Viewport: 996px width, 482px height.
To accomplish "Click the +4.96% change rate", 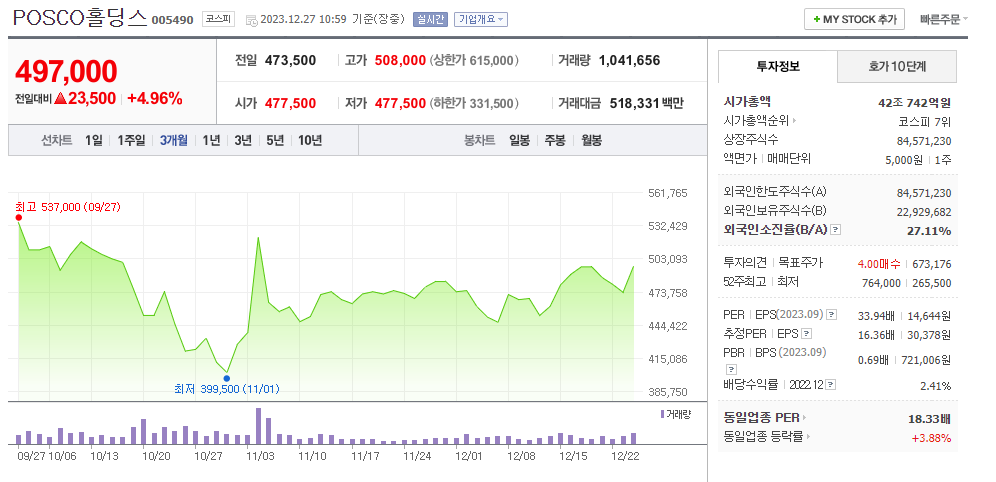I will point(155,98).
